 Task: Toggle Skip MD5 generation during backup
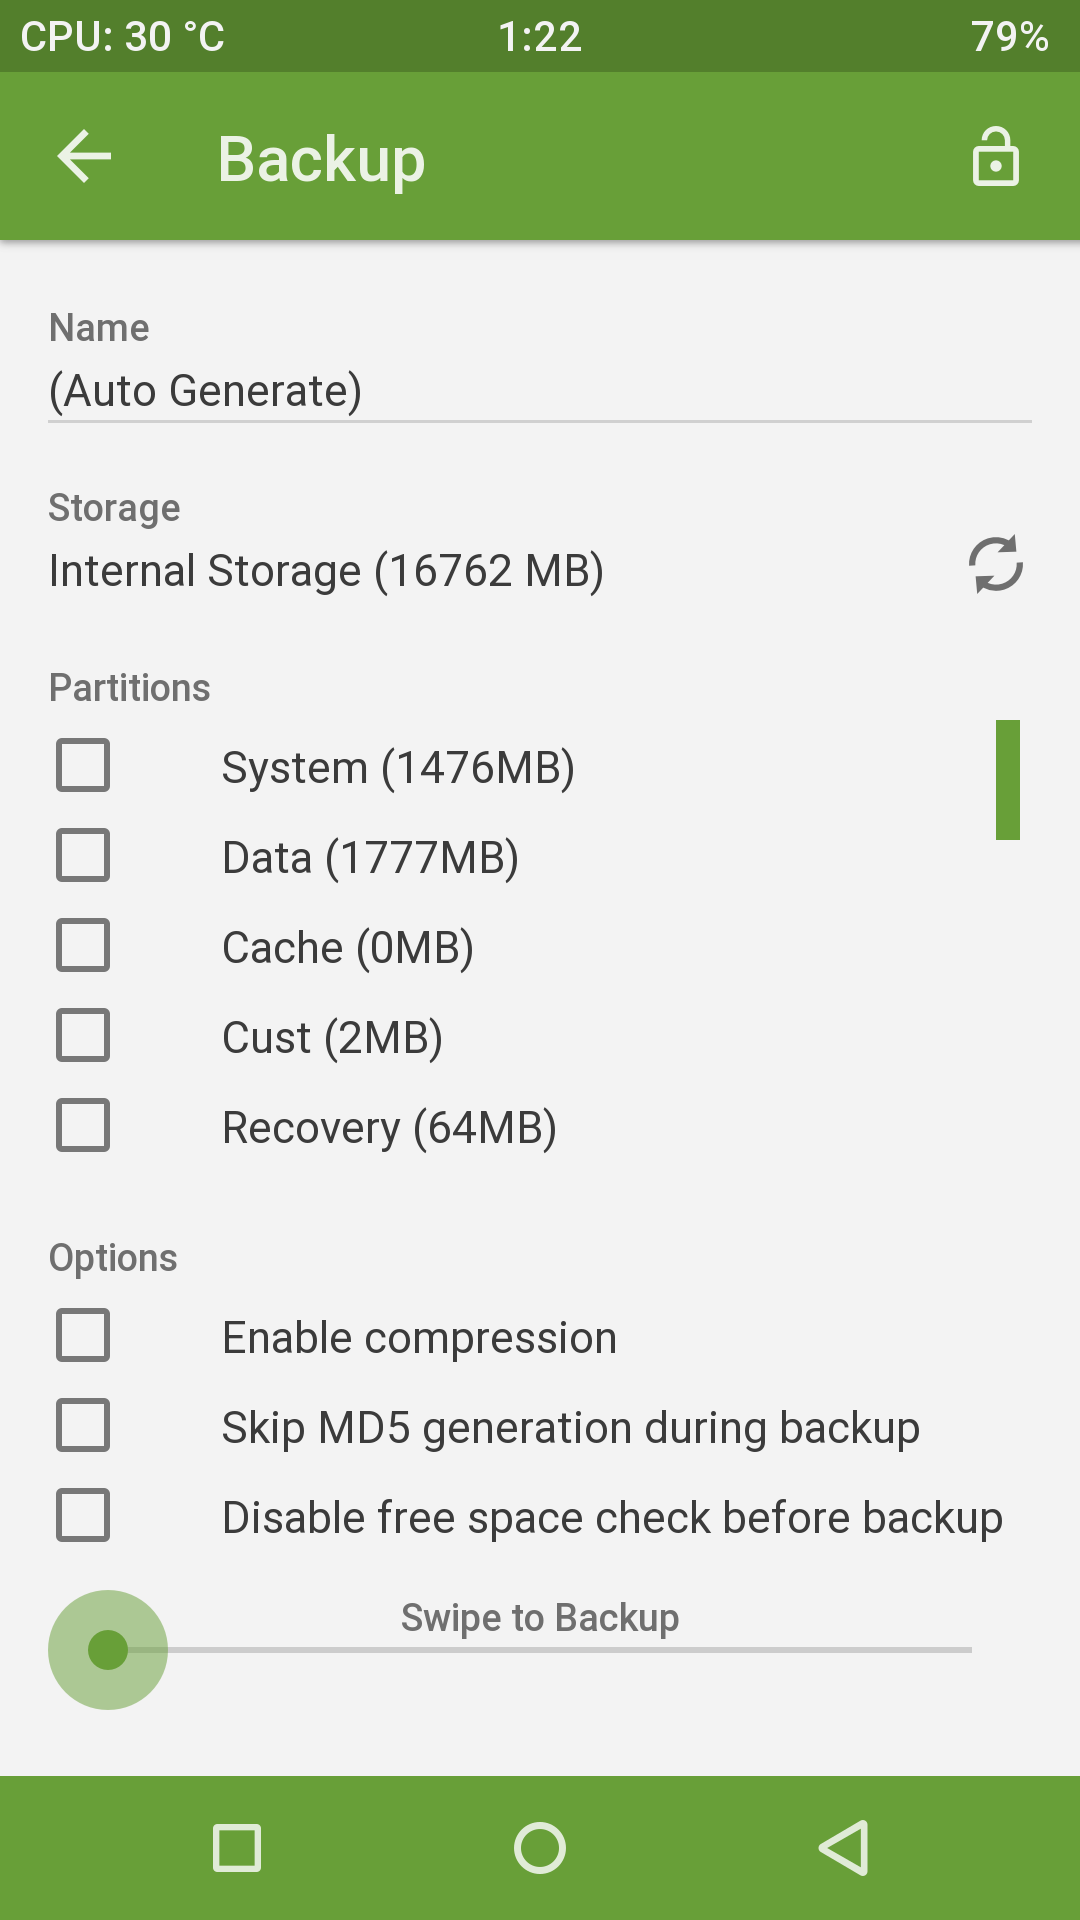[83, 1426]
